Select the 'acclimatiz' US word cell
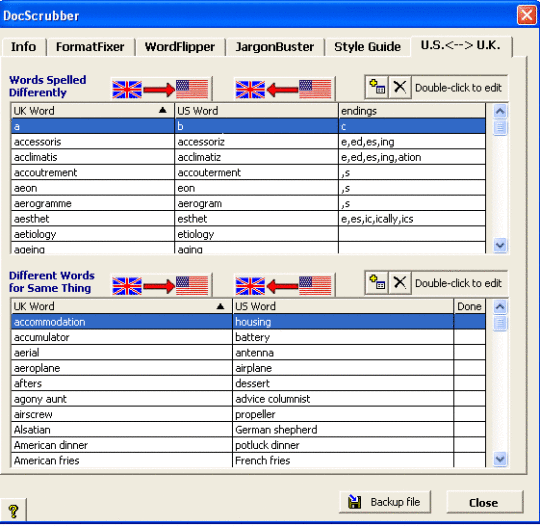This screenshot has height=526, width=540. 256,157
